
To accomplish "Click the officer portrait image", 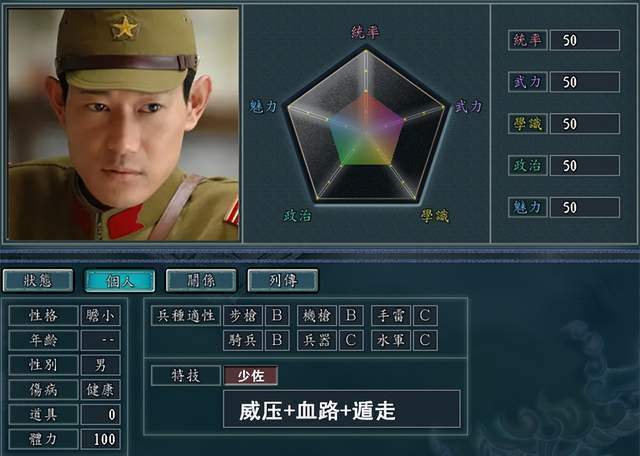I will [123, 124].
